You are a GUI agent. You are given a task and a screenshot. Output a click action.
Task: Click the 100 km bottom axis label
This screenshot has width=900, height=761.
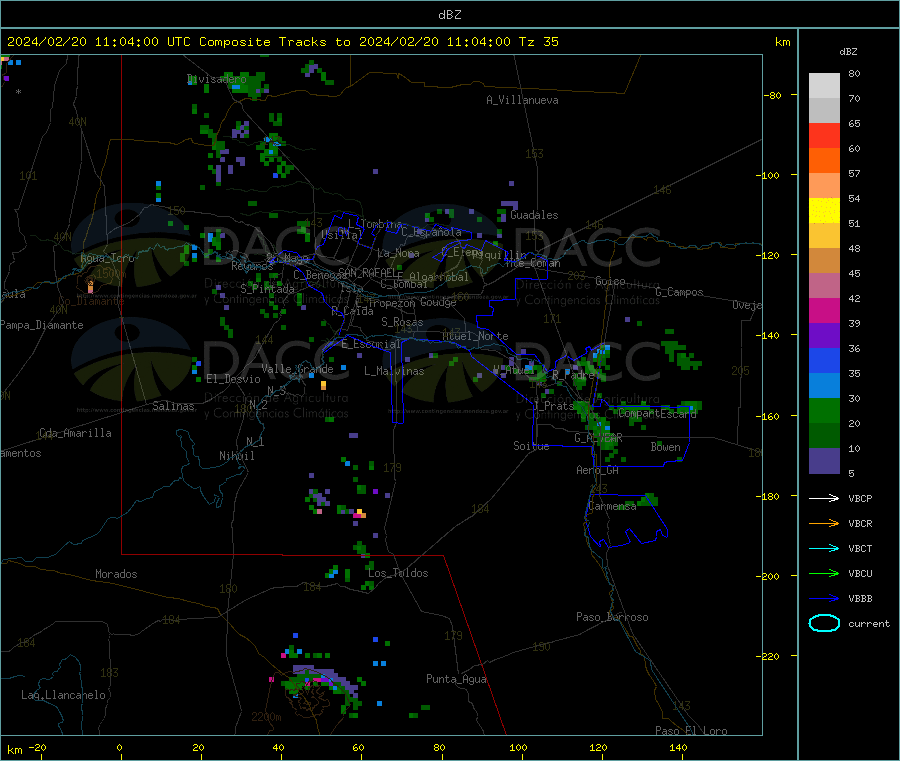pyautogui.click(x=518, y=747)
